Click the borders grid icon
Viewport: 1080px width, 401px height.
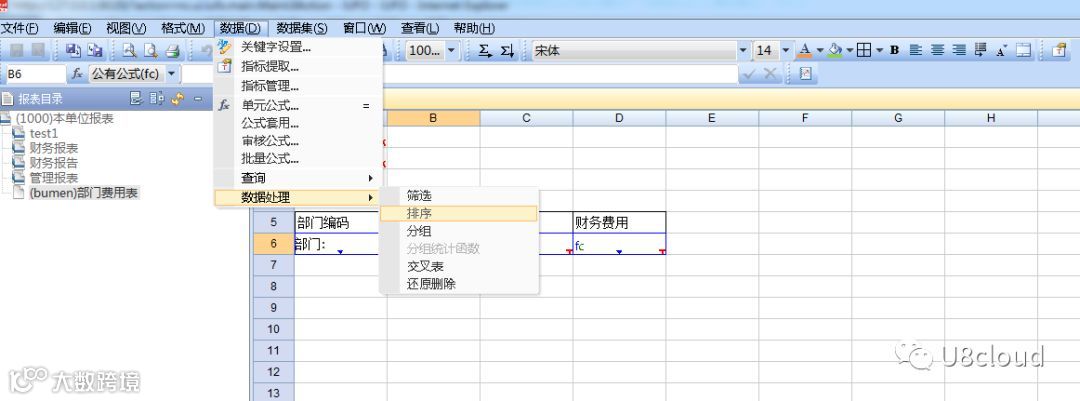click(864, 50)
